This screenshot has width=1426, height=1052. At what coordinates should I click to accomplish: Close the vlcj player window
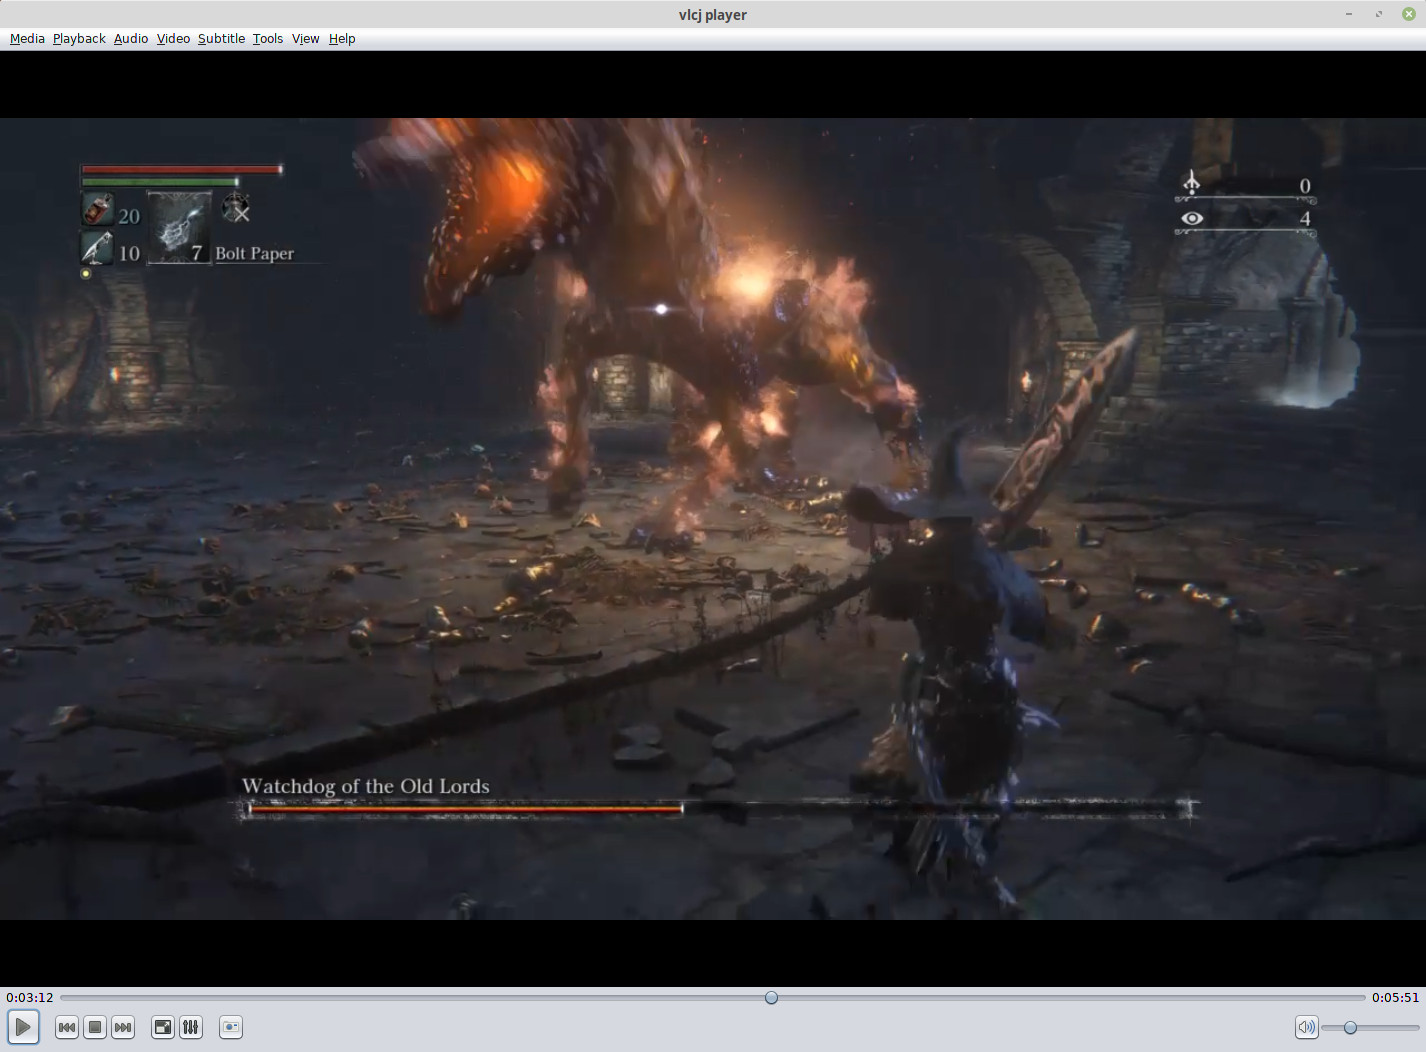pos(1408,14)
